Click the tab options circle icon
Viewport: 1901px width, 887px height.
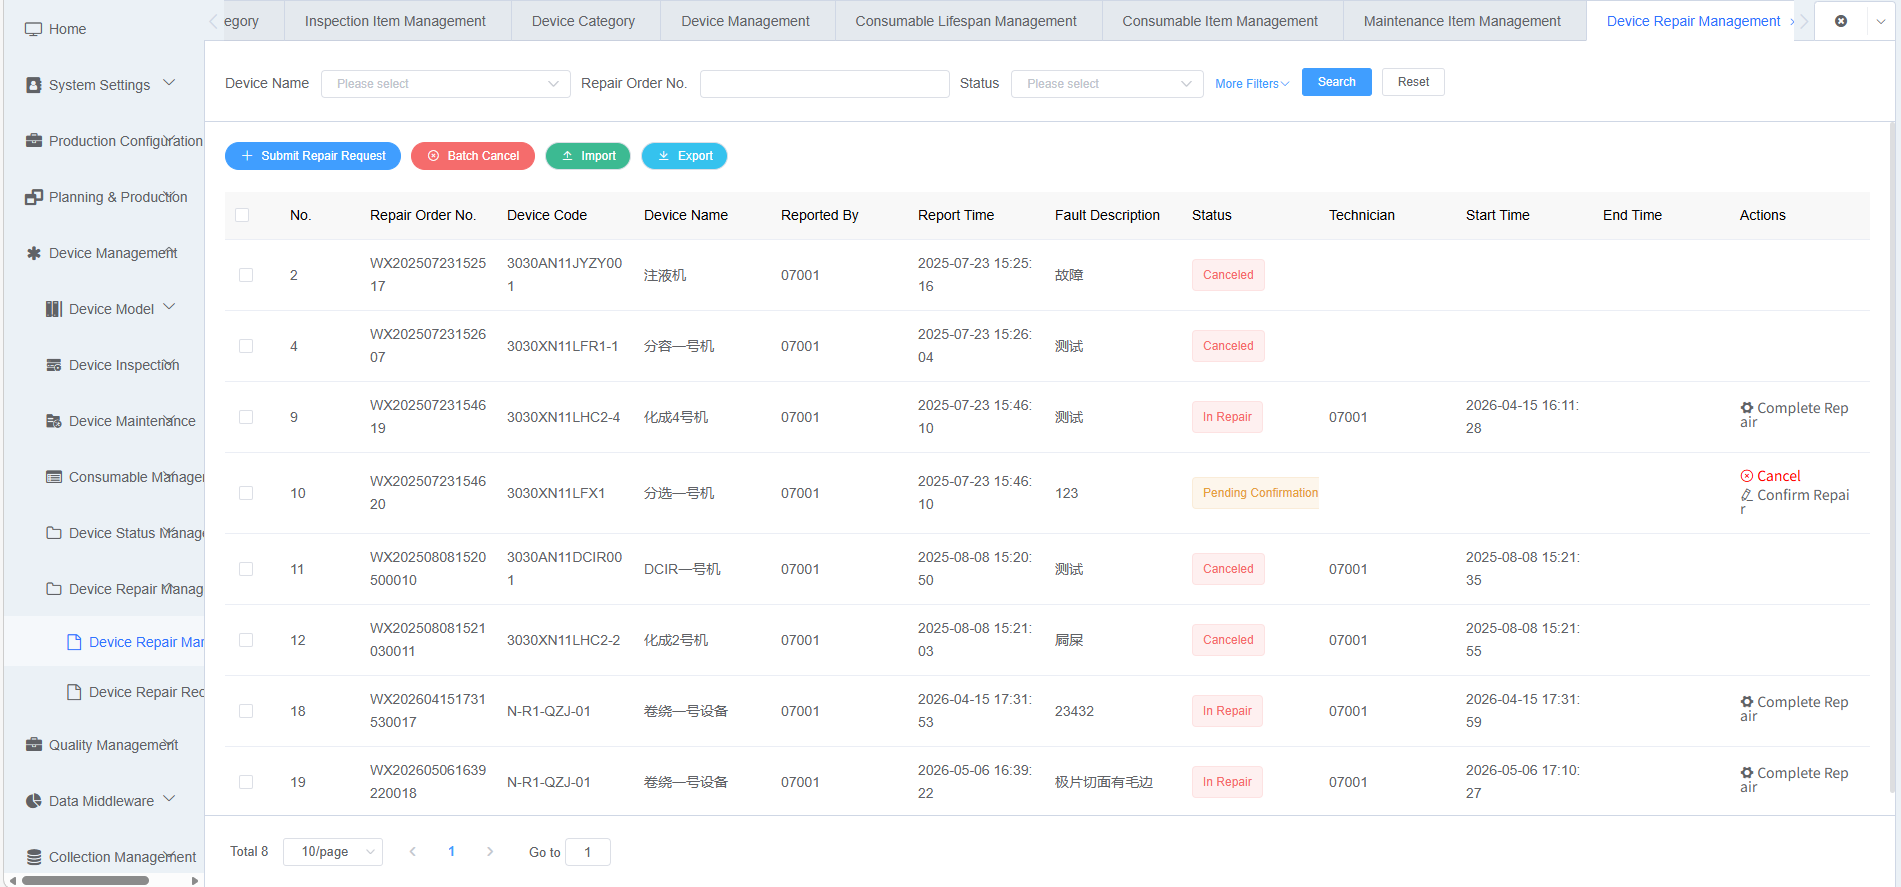(1841, 21)
